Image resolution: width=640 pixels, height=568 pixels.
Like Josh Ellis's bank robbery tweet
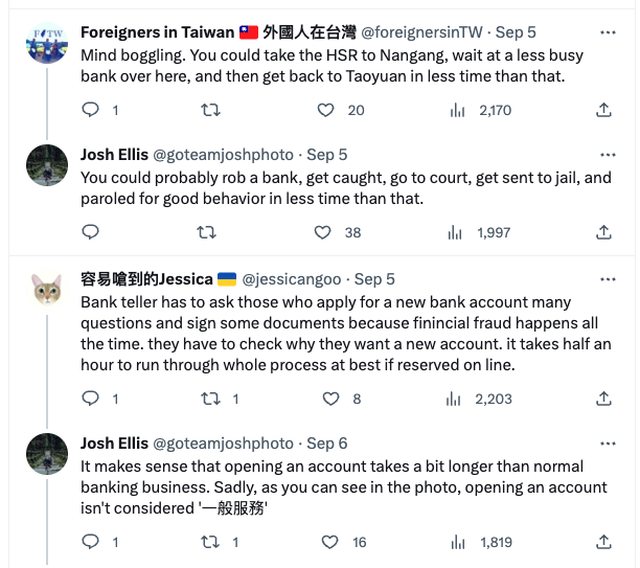pos(323,232)
